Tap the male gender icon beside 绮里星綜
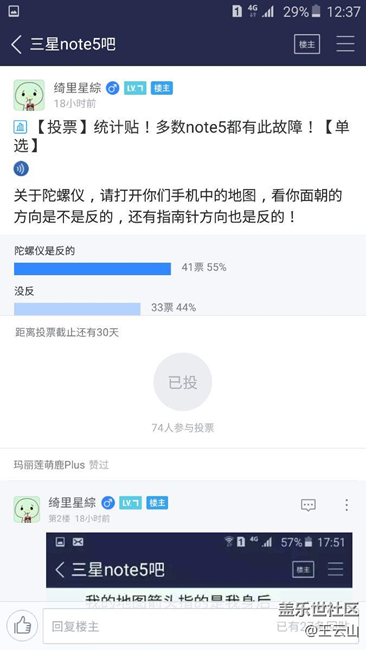366x650 pixels. 112,88
